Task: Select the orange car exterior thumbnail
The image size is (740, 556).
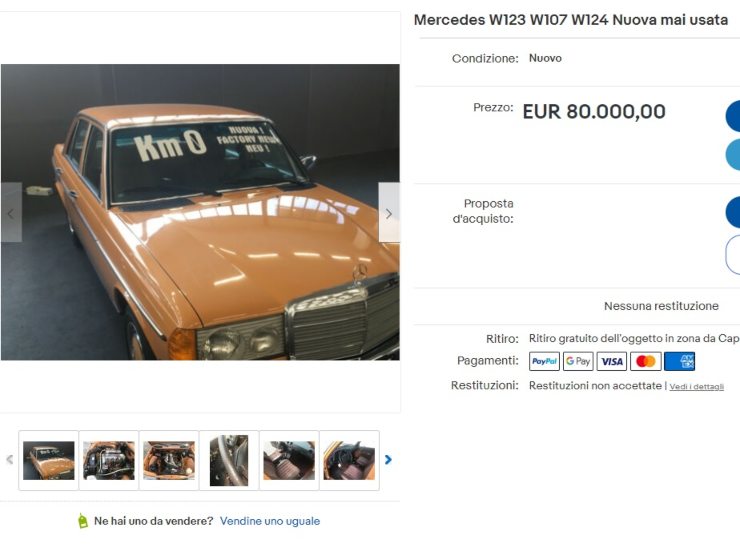Action: 49,460
